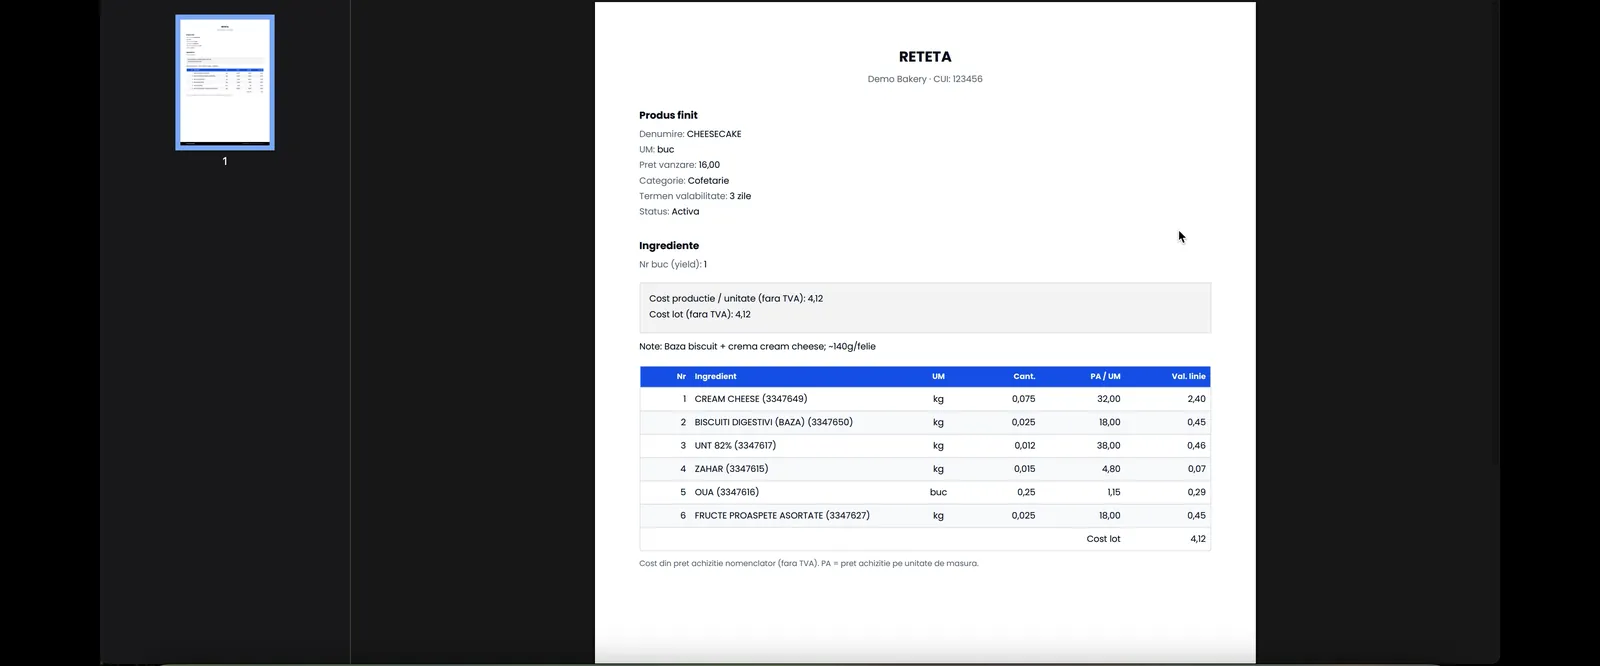Click the UM column header

[x=938, y=376]
